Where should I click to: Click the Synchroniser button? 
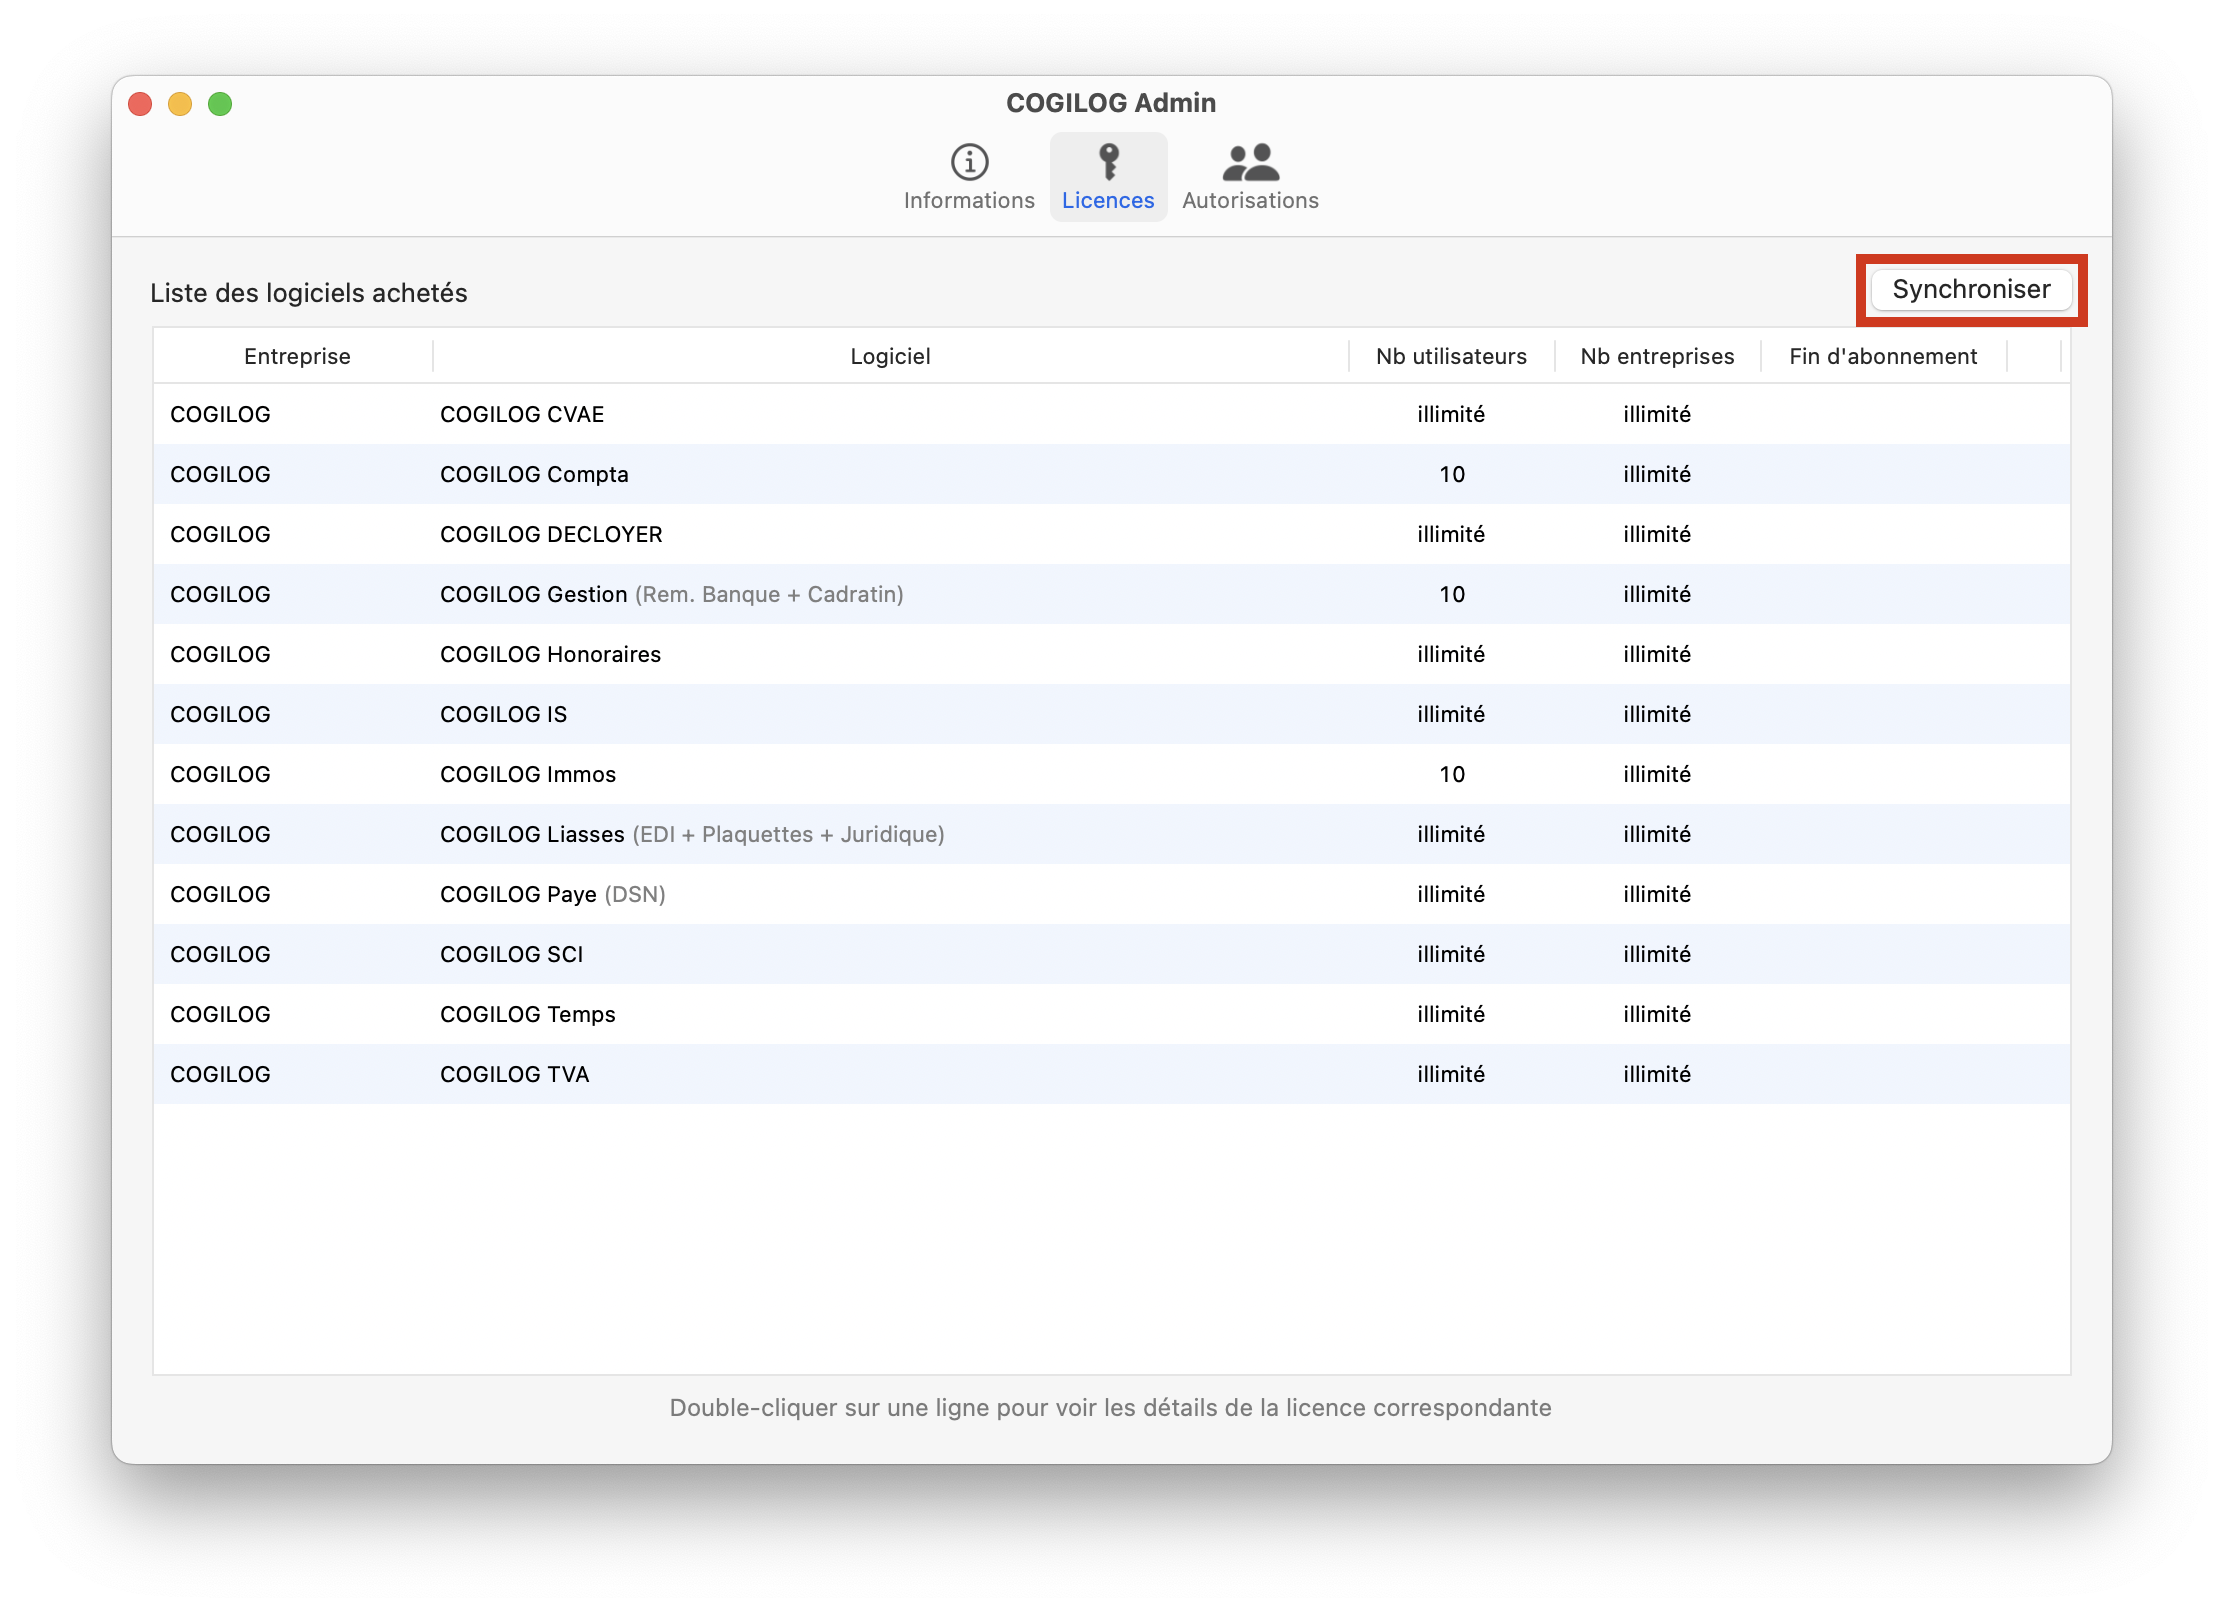click(x=1971, y=289)
